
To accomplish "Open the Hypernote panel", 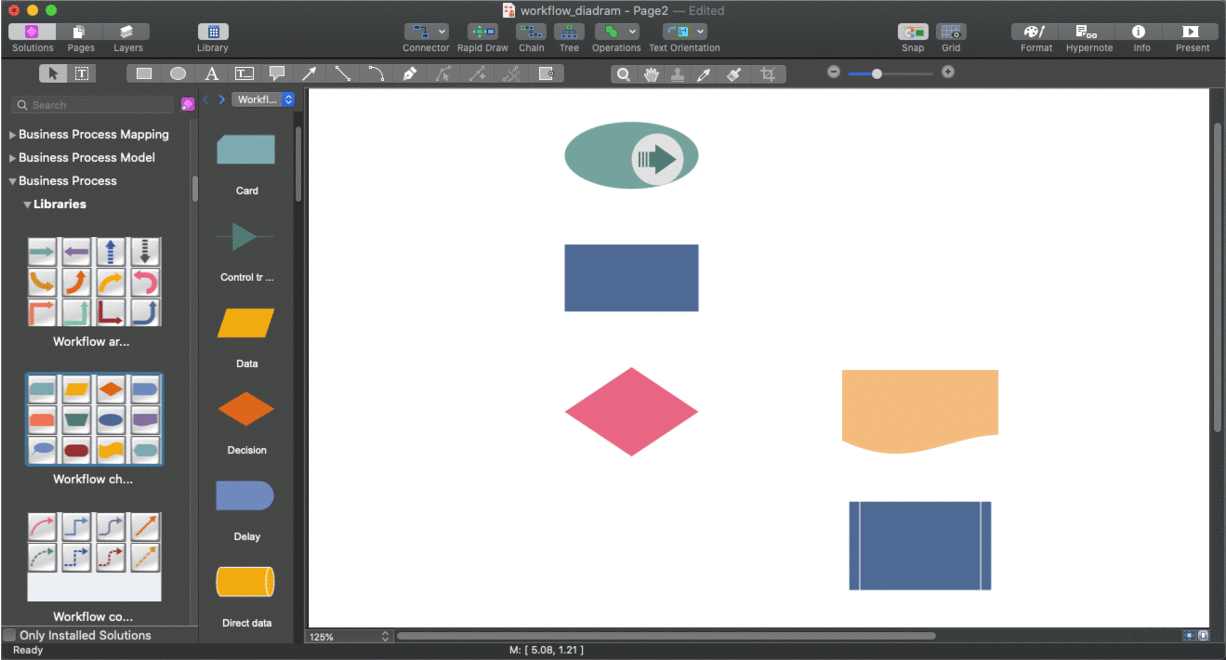I will point(1088,32).
